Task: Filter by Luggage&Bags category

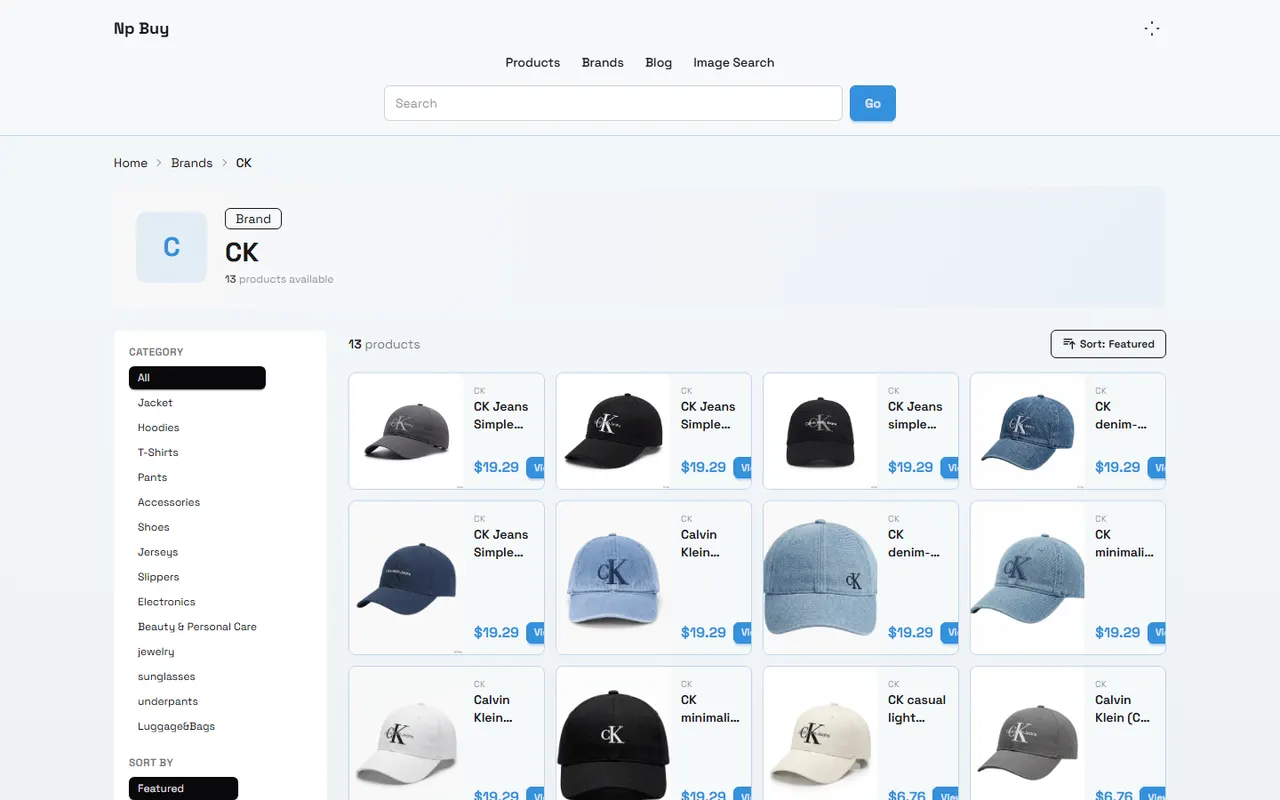Action: click(176, 727)
